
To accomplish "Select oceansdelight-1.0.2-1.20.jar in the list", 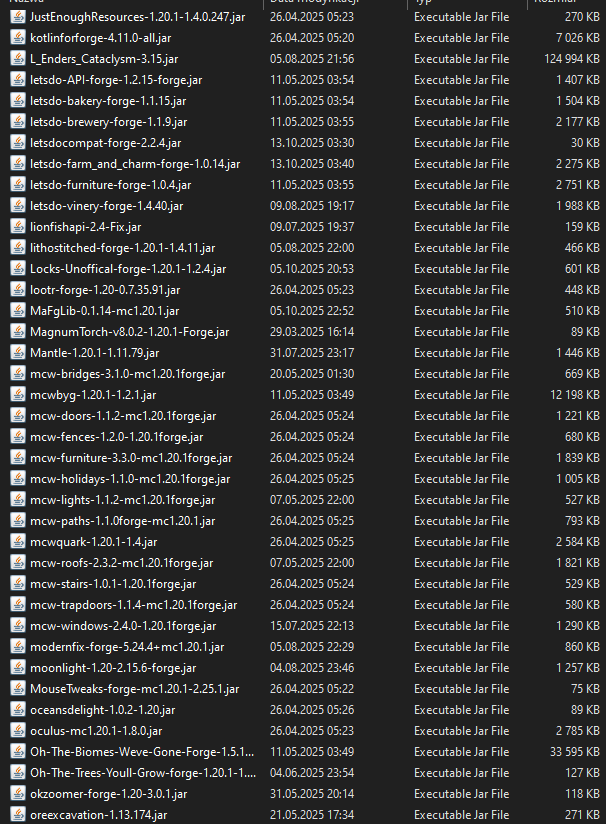I will pos(102,710).
